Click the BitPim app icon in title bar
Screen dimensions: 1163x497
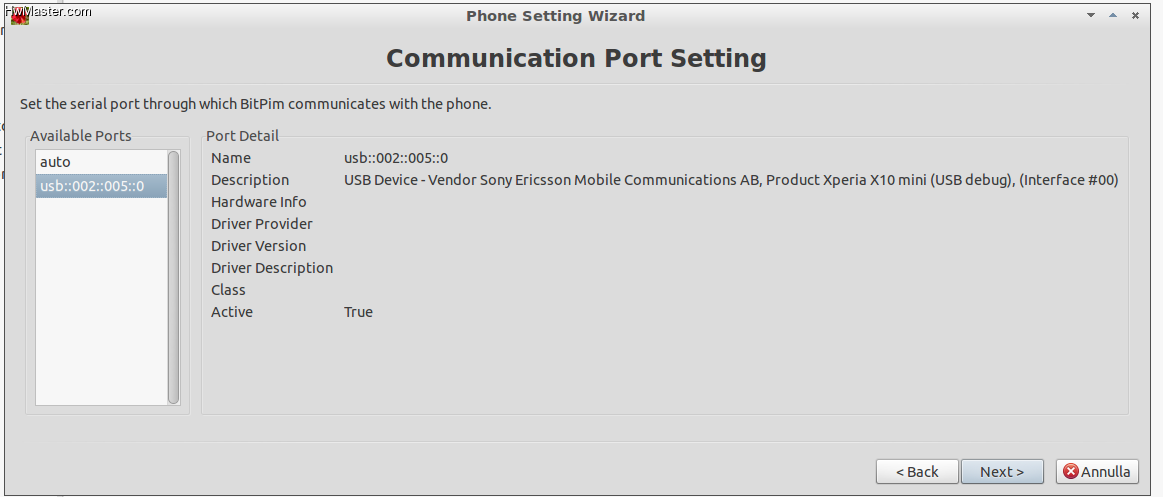(19, 16)
